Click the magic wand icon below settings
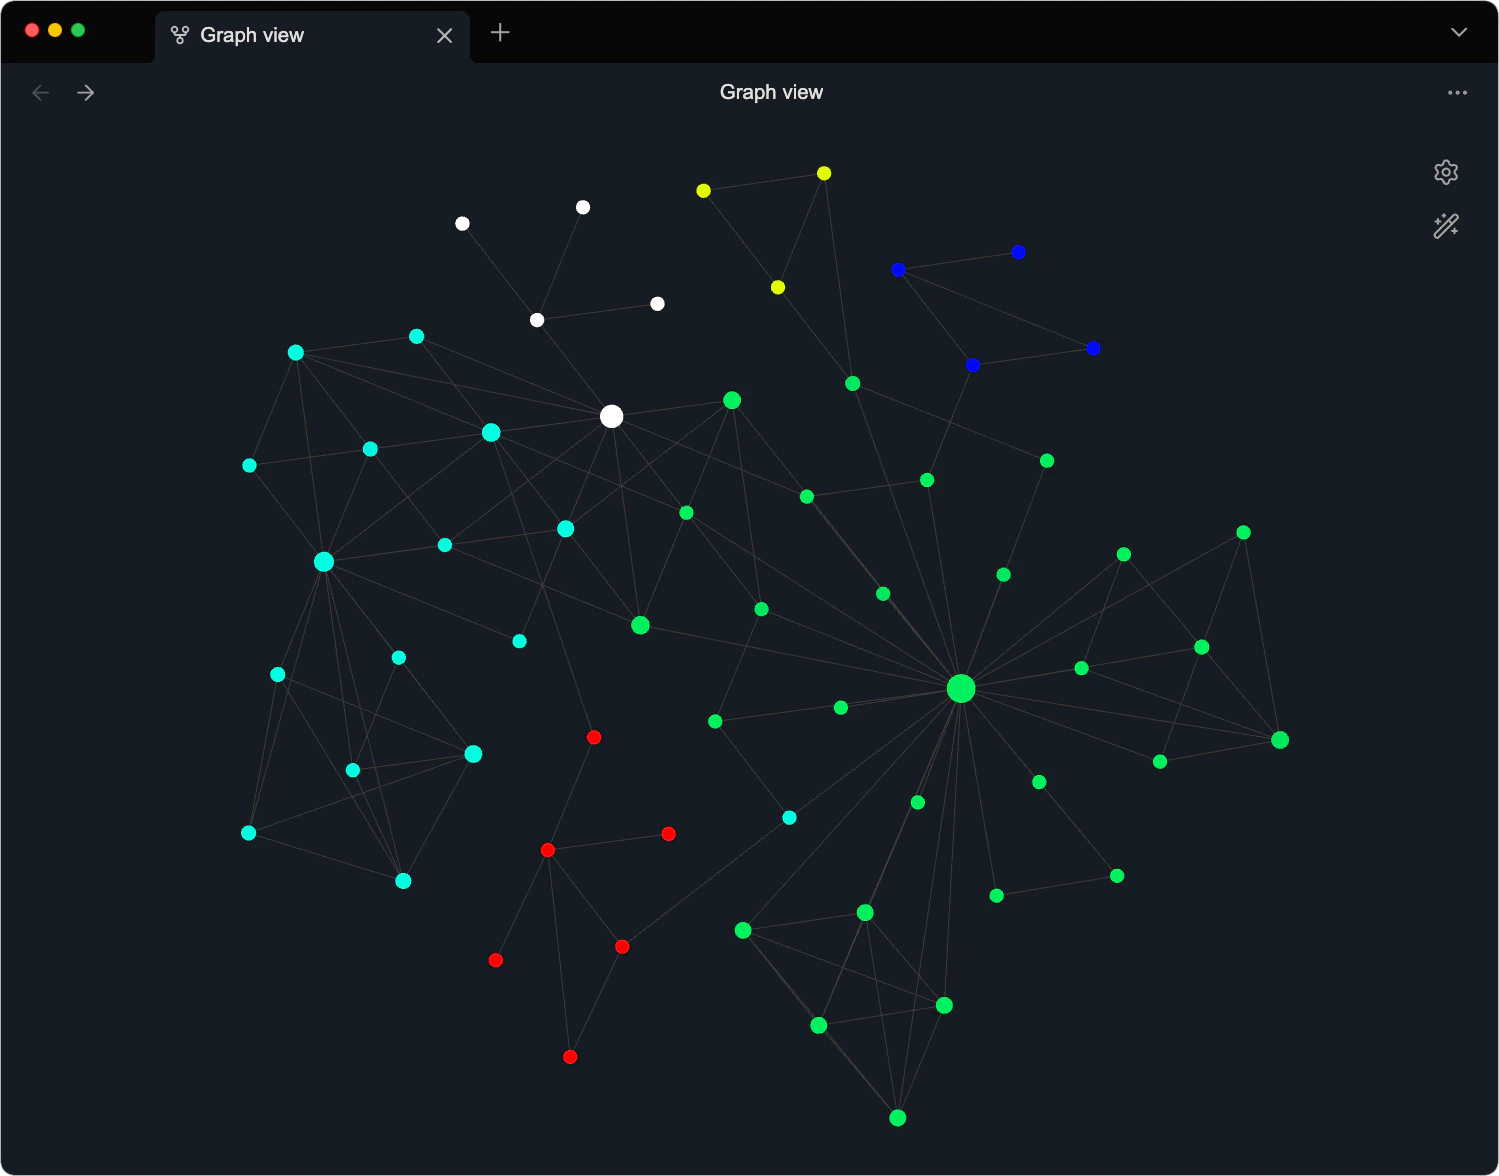The image size is (1499, 1176). coord(1446,225)
